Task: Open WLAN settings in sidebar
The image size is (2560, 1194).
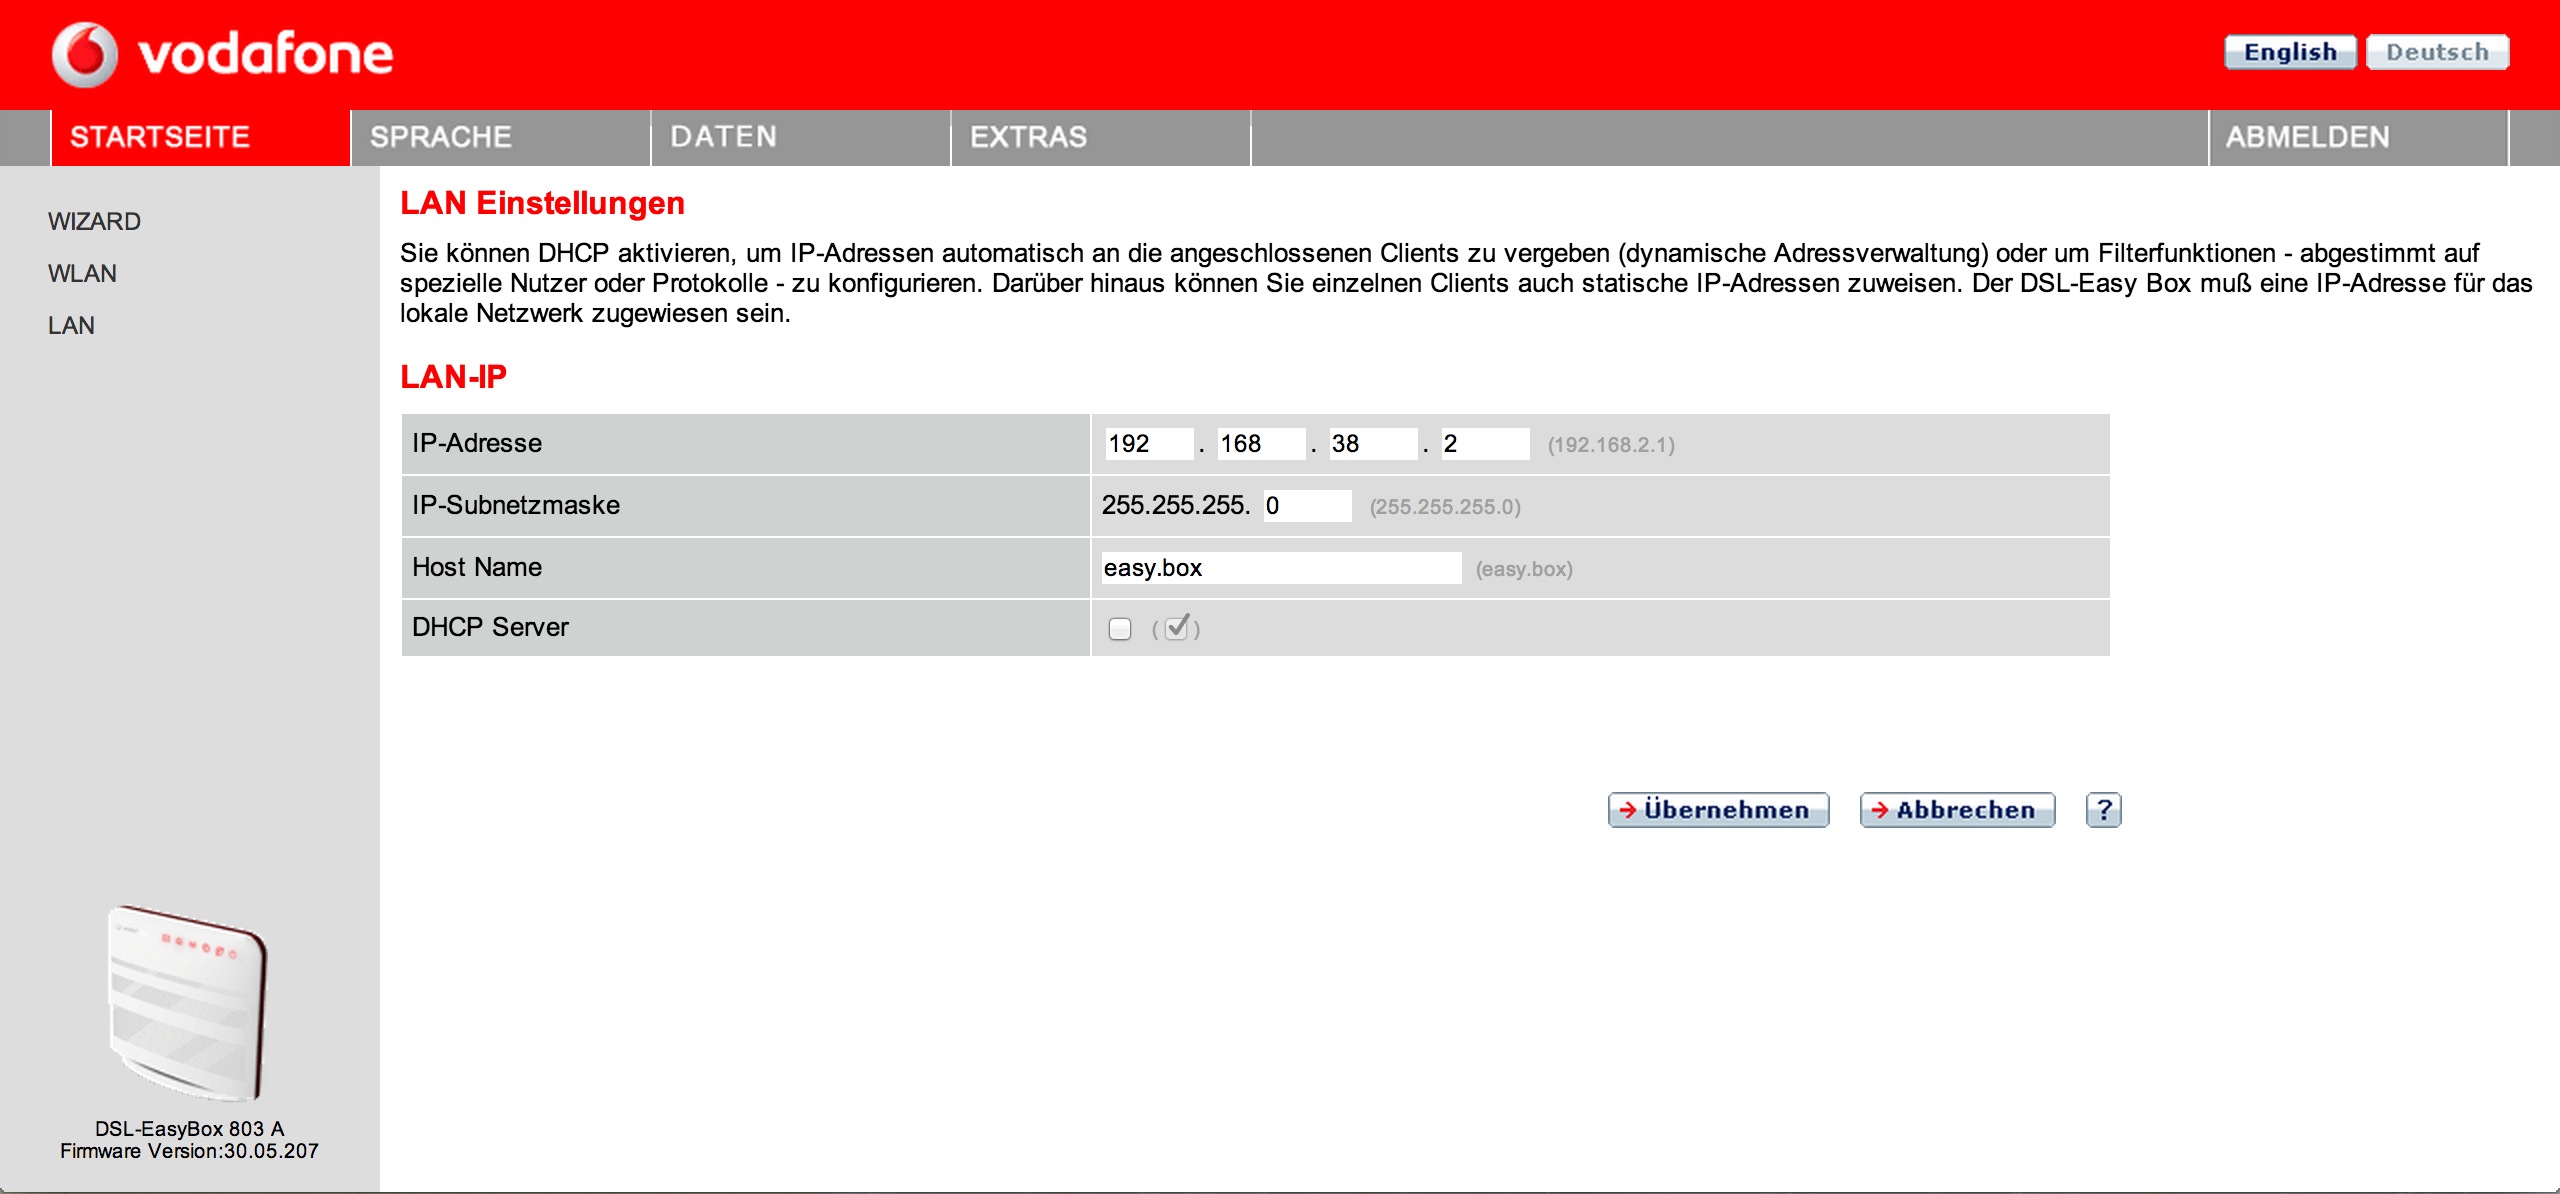Action: point(82,273)
